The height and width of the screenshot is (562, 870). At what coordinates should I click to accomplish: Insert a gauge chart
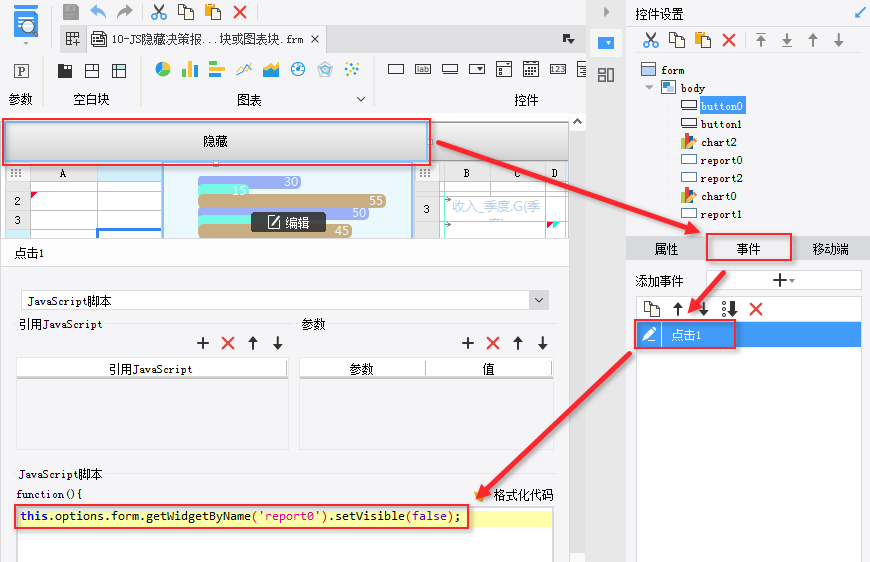(298, 69)
